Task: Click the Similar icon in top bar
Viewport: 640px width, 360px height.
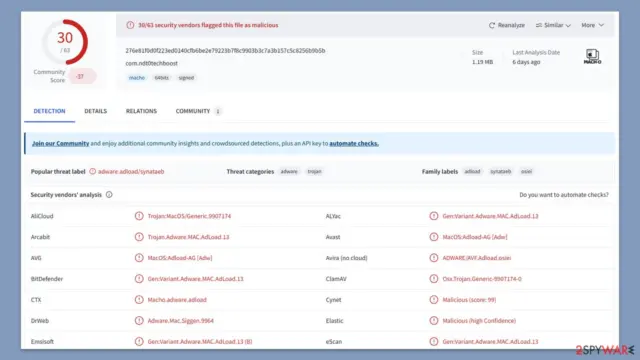Action: 539,25
